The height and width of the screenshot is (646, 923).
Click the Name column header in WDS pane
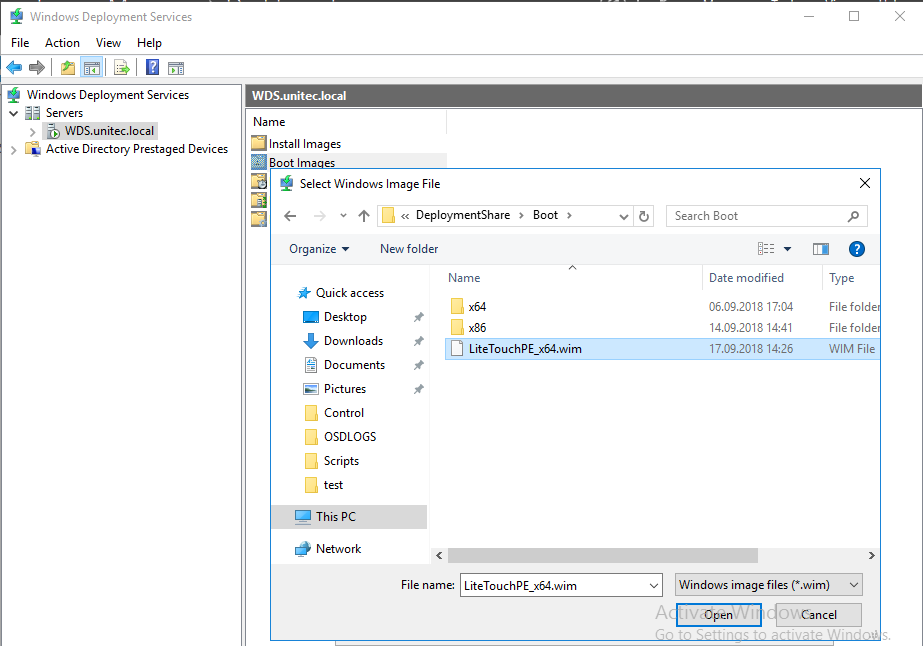pos(269,122)
